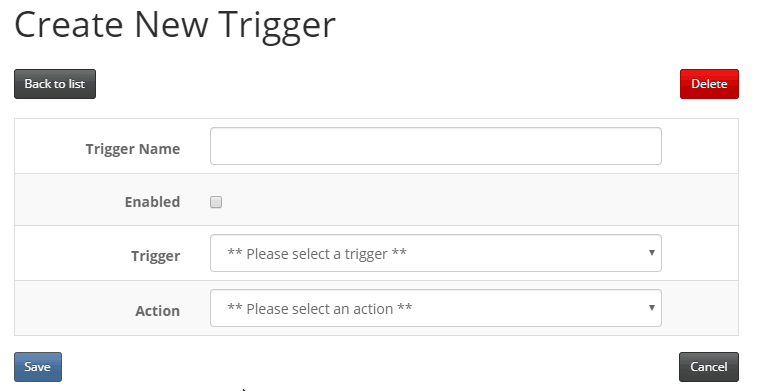Open the 'Please select an action' dropdown

[x=436, y=308]
